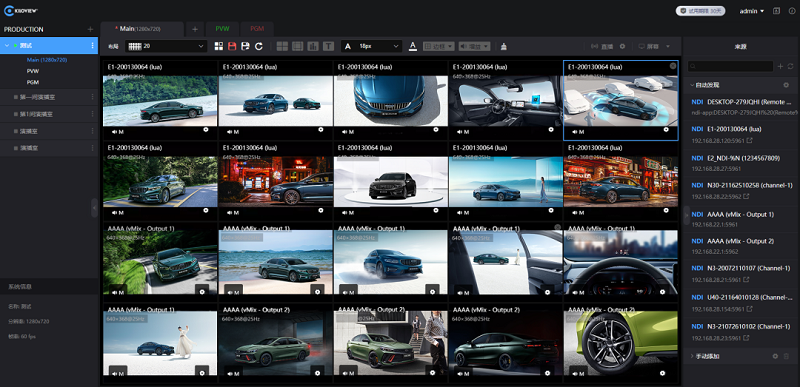Viewport: 800px width, 387px height.
Task: Click the text overlay T icon
Action: tap(329, 46)
